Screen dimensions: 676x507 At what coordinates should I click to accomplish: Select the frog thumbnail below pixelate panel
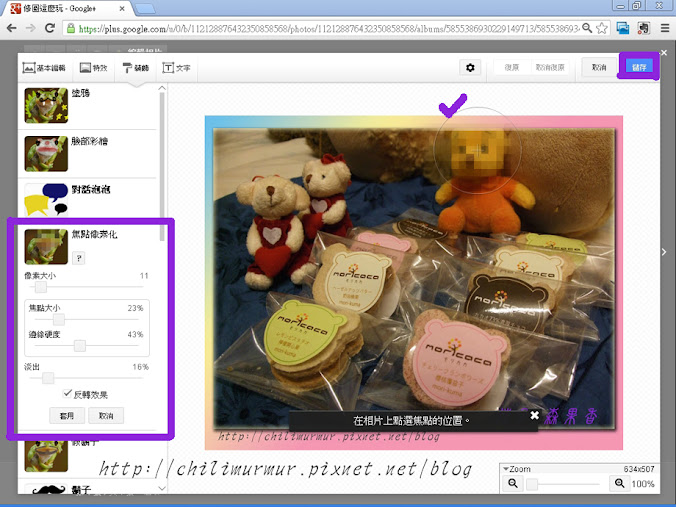click(46, 456)
